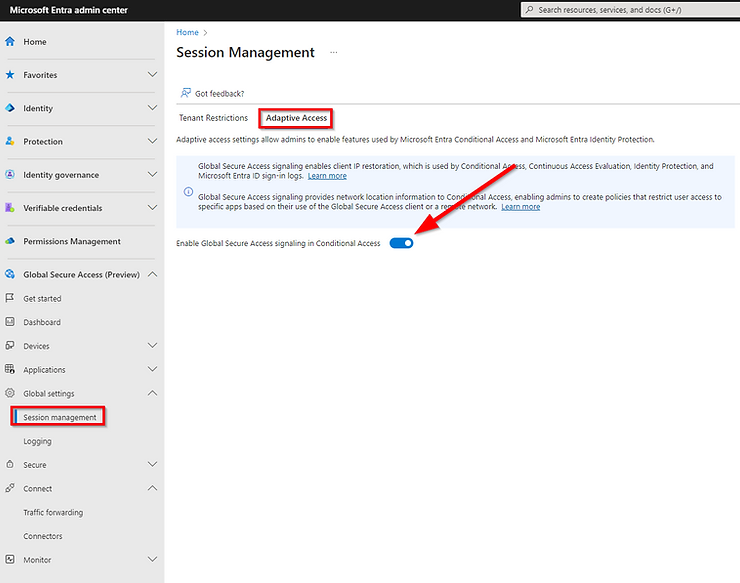740x583 pixels.
Task: Click the Protection icon in sidebar
Action: click(x=10, y=142)
